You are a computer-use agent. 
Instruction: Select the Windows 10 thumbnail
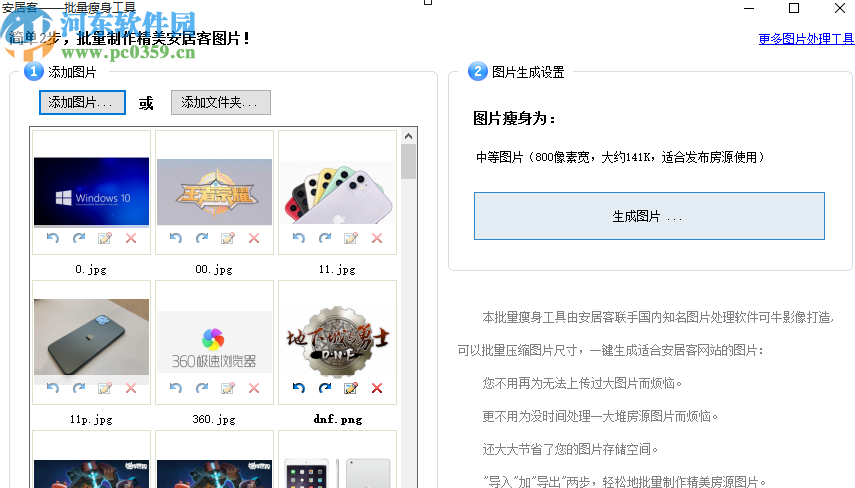[91, 191]
